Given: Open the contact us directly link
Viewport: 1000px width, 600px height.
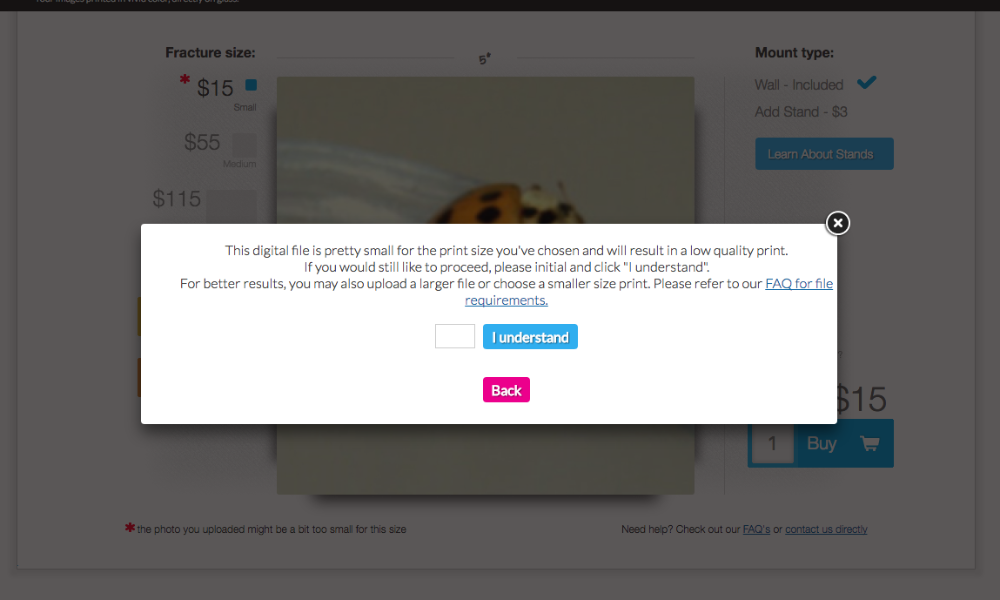Looking at the screenshot, I should point(826,529).
